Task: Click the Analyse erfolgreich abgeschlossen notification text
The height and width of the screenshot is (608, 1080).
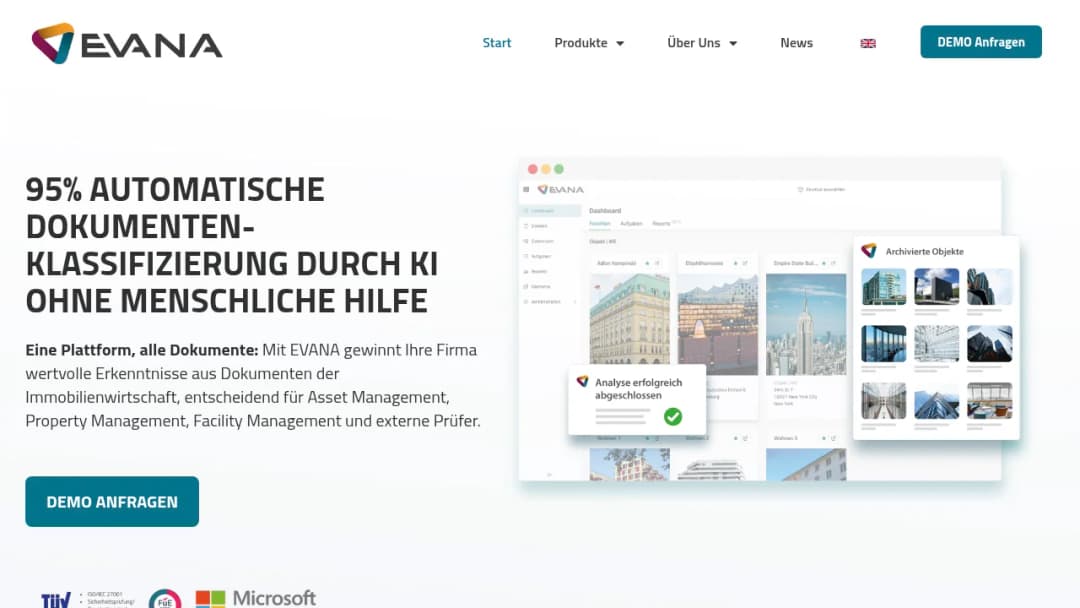Action: point(638,388)
